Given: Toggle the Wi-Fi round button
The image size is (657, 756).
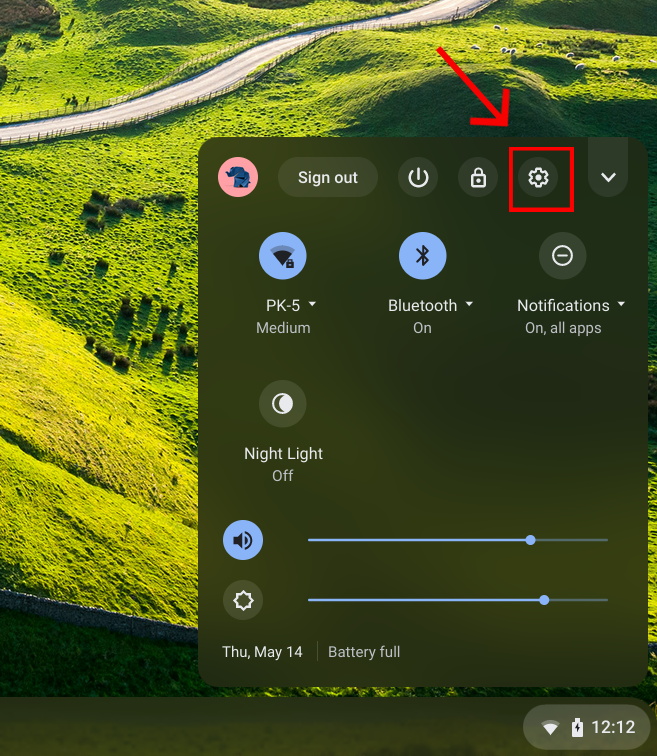Looking at the screenshot, I should 283,256.
